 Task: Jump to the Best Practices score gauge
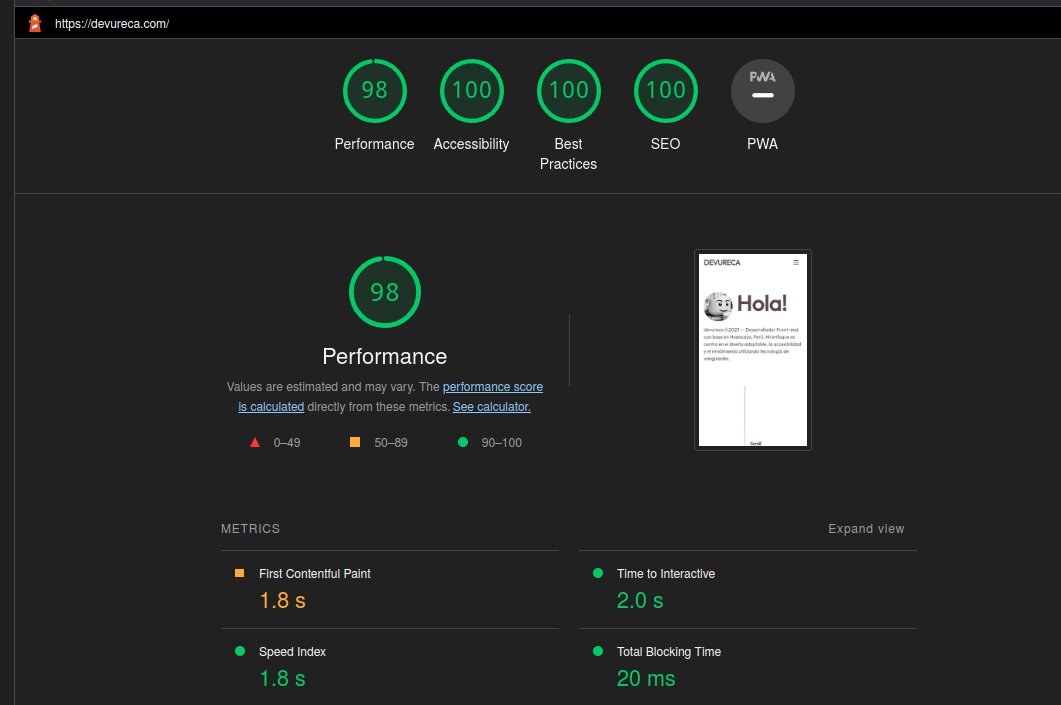pos(568,91)
